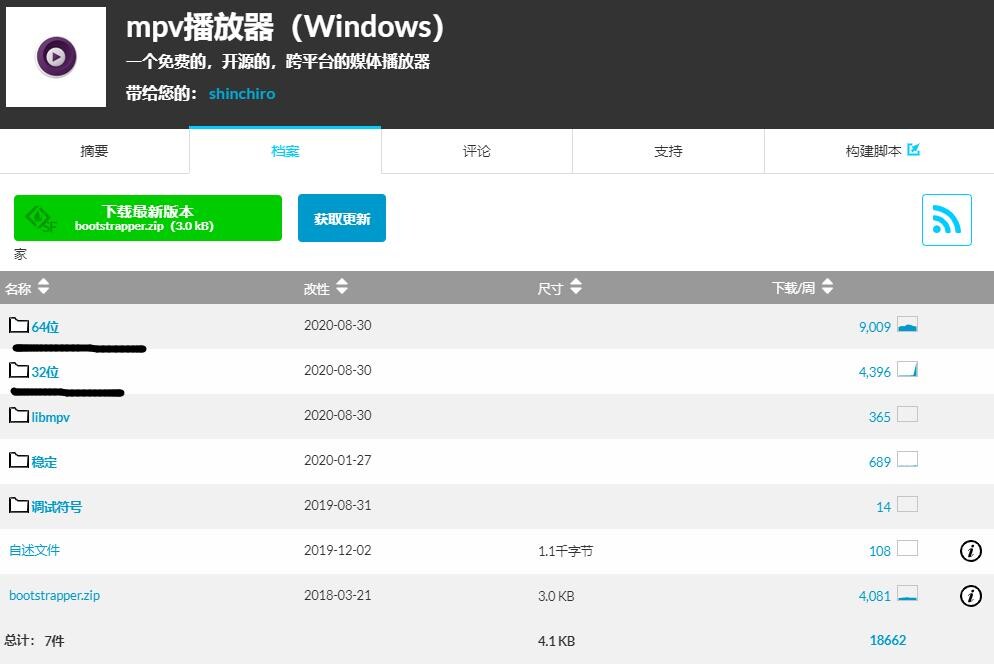The height and width of the screenshot is (669, 994).
Task: Sort by 下载/周 column arrows
Action: [x=827, y=287]
